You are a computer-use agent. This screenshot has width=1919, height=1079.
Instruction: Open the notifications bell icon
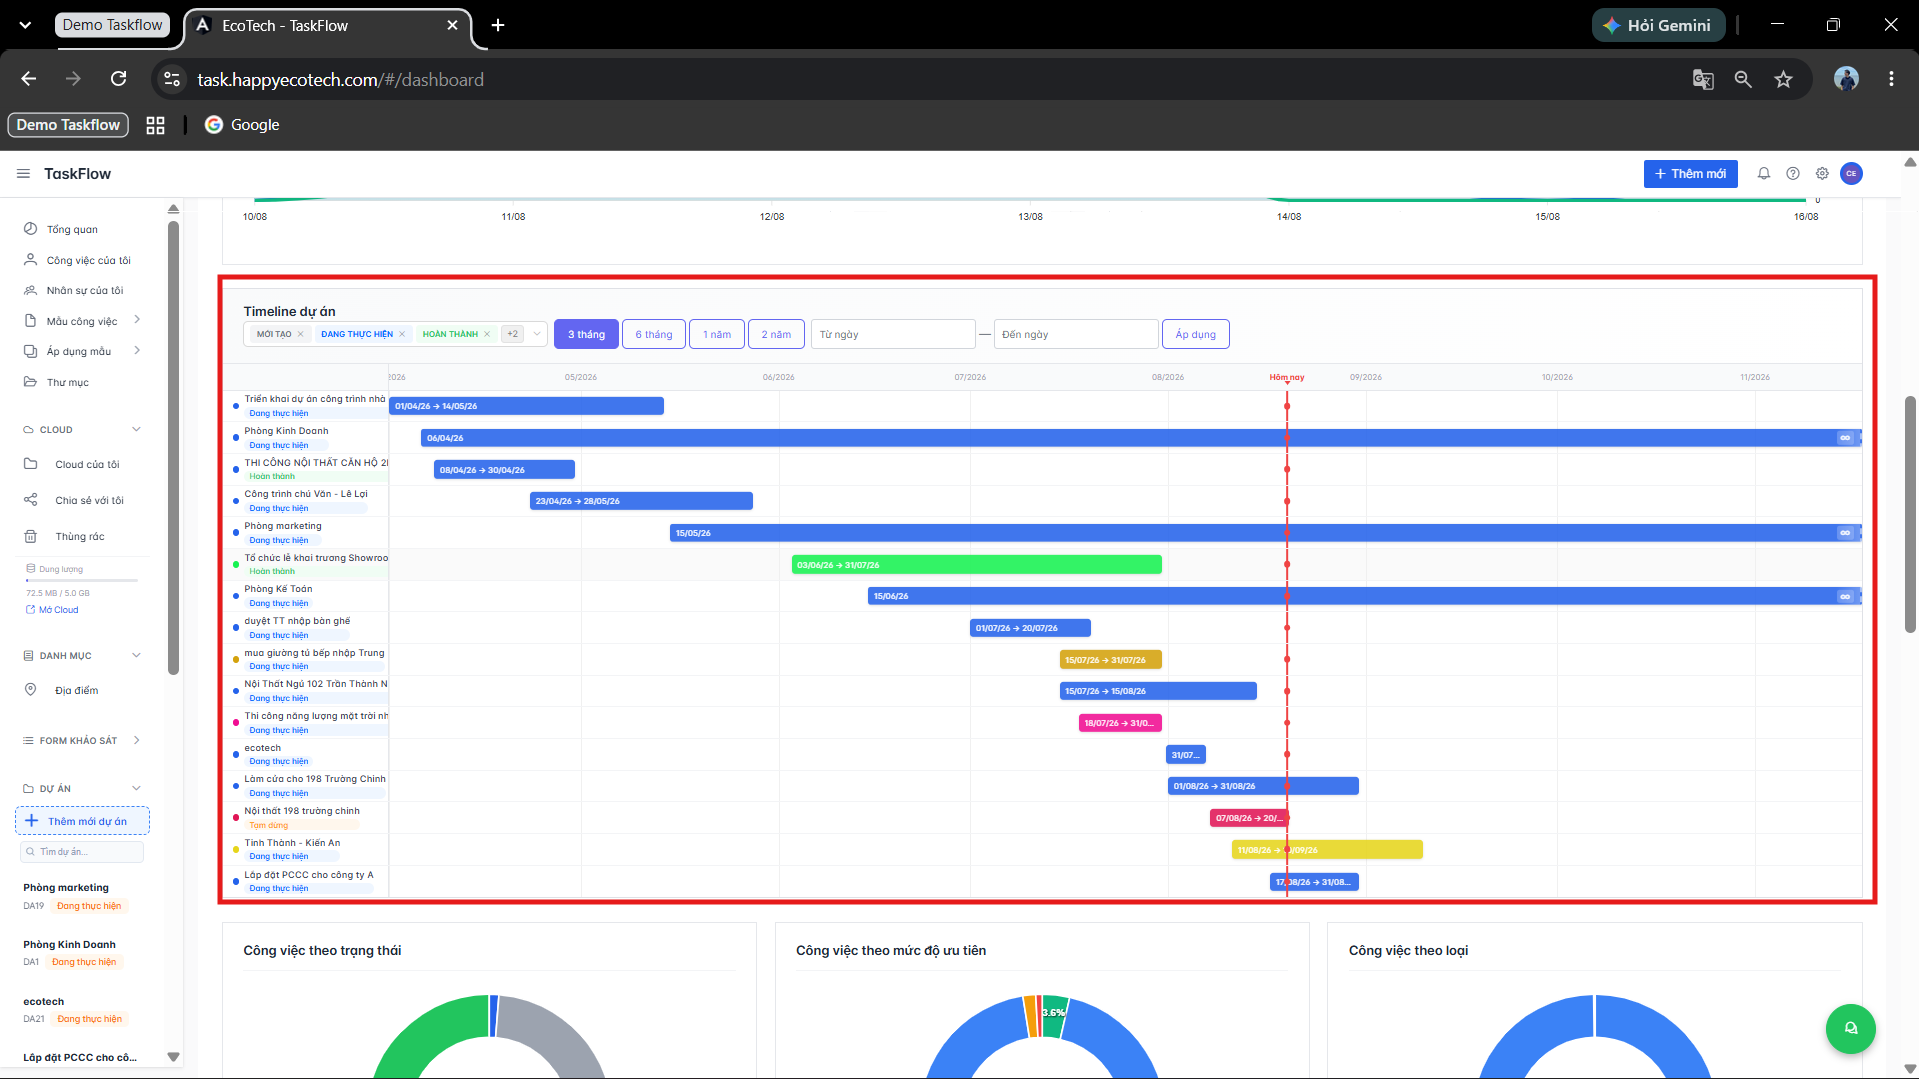point(1764,174)
